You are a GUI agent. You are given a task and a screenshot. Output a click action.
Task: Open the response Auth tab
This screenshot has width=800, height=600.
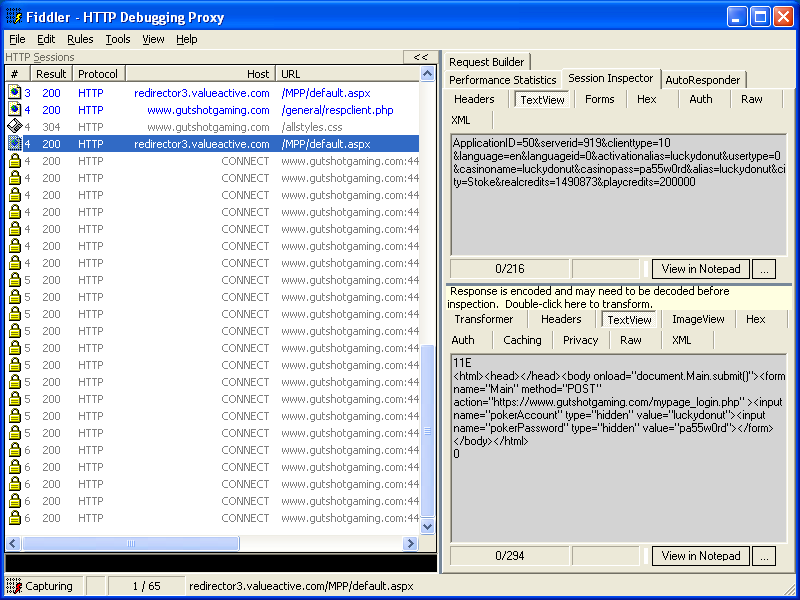click(x=463, y=340)
